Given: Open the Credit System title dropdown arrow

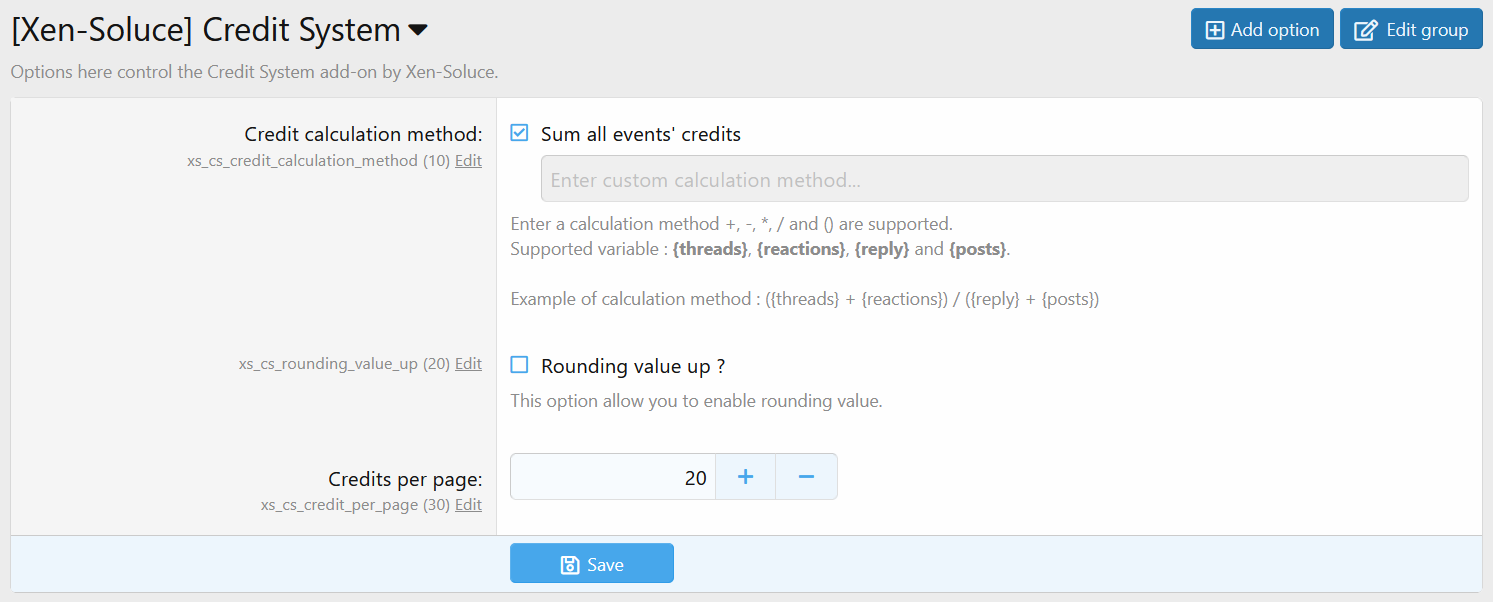Looking at the screenshot, I should [x=418, y=31].
